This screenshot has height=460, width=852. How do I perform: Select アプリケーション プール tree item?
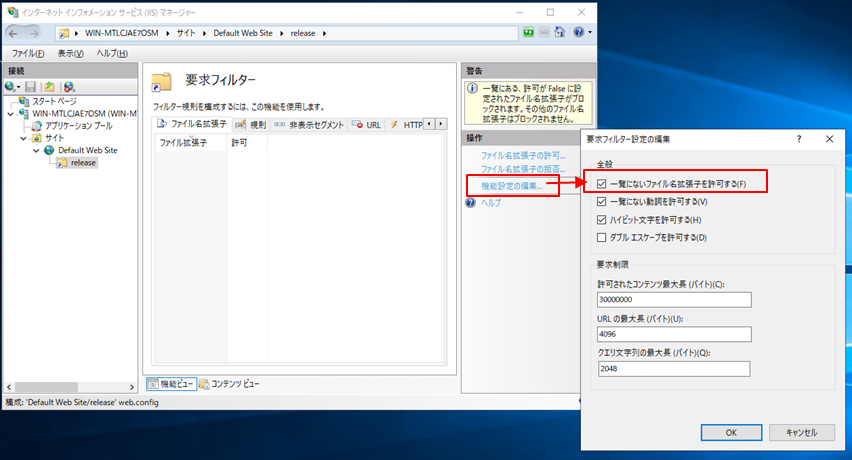click(78, 125)
